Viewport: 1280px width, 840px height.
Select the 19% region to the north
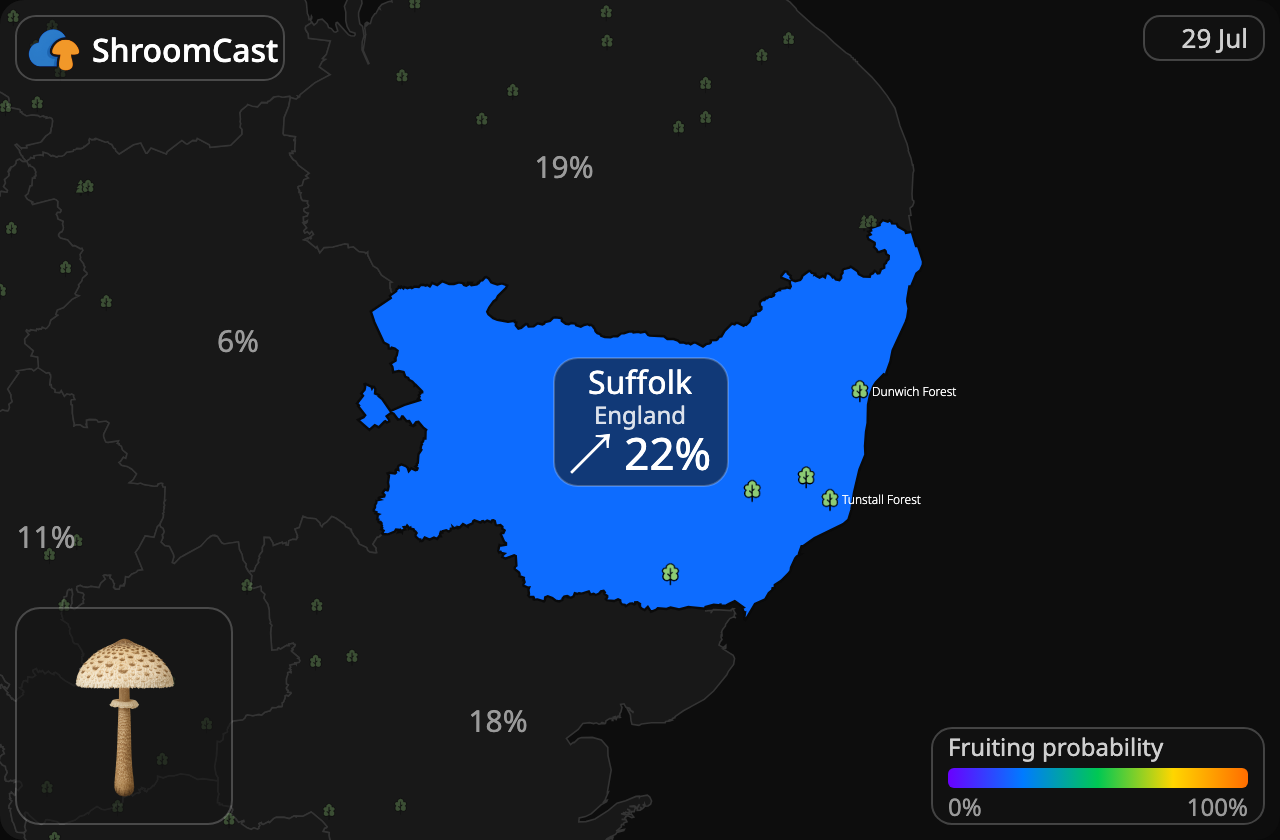tap(564, 168)
